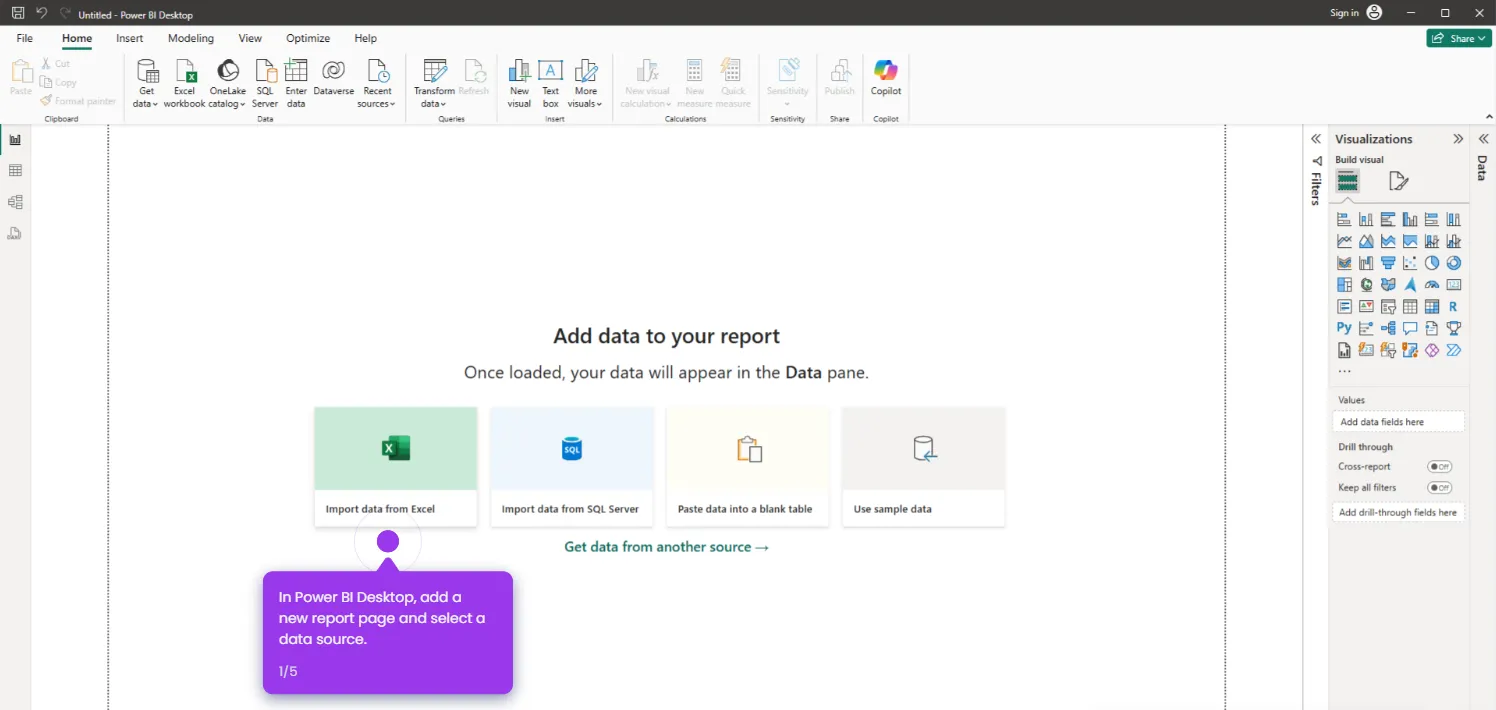Click the Add data fields here well
This screenshot has width=1496, height=710.
click(1399, 422)
